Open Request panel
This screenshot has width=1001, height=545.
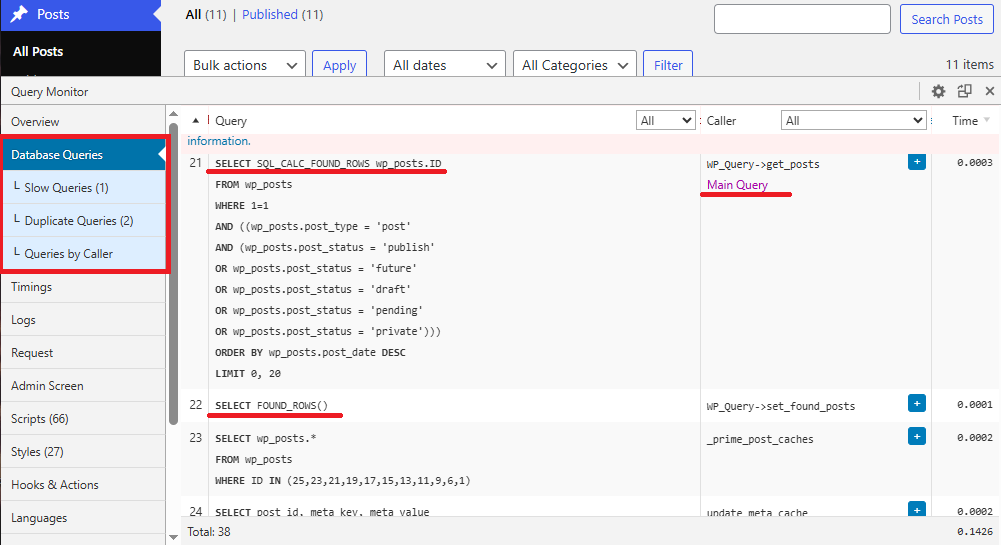pos(83,353)
